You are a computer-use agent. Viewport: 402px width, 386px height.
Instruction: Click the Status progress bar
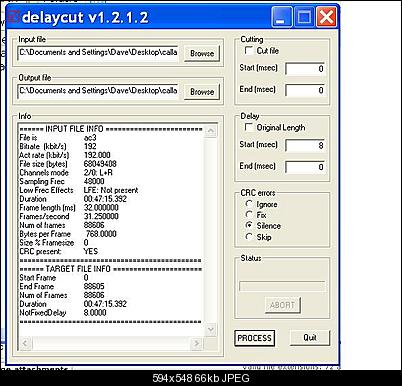(x=282, y=286)
